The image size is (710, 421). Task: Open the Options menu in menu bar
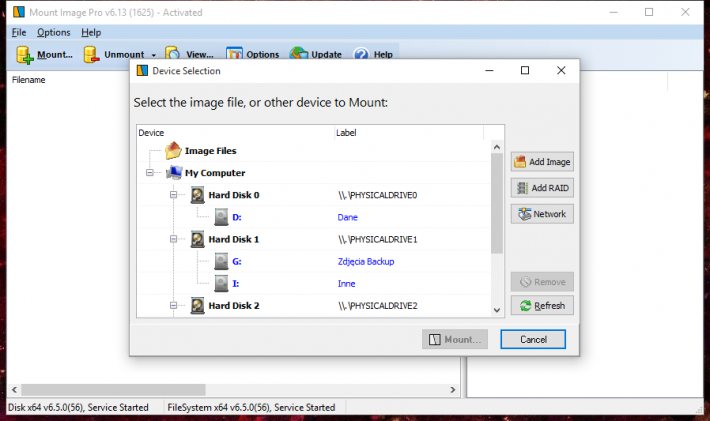click(53, 33)
